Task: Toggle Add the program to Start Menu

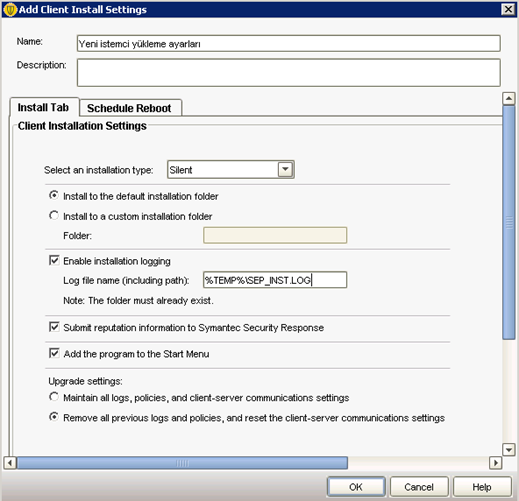Action: (x=54, y=353)
